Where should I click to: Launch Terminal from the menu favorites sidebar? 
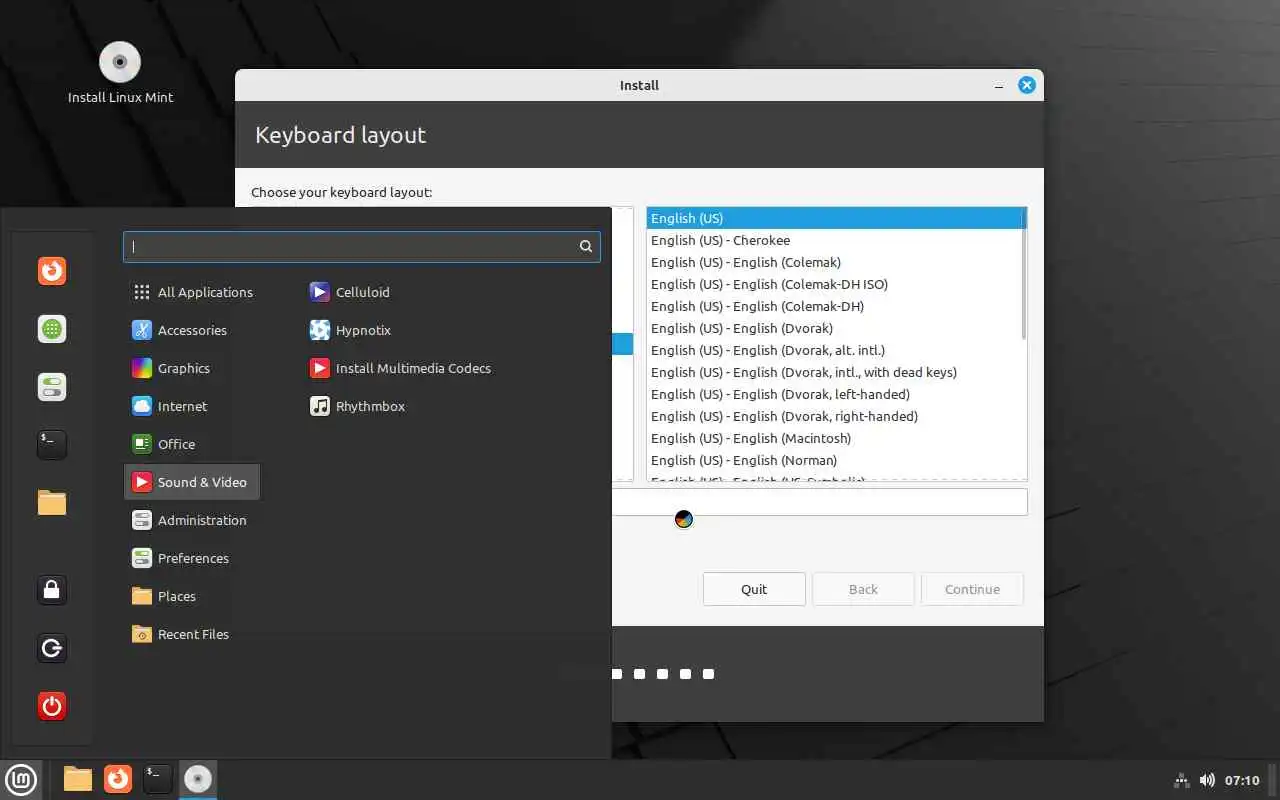(x=52, y=445)
